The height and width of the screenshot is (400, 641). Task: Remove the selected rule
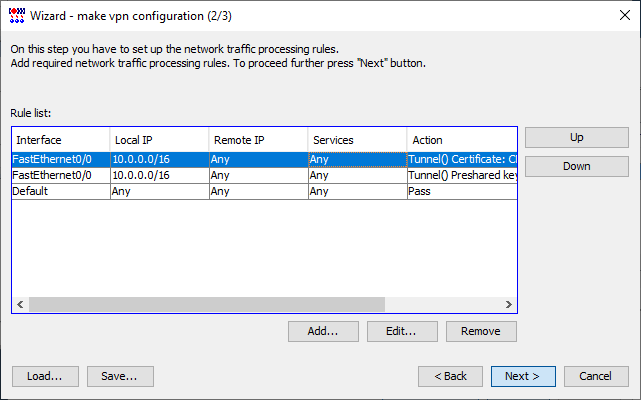481,331
